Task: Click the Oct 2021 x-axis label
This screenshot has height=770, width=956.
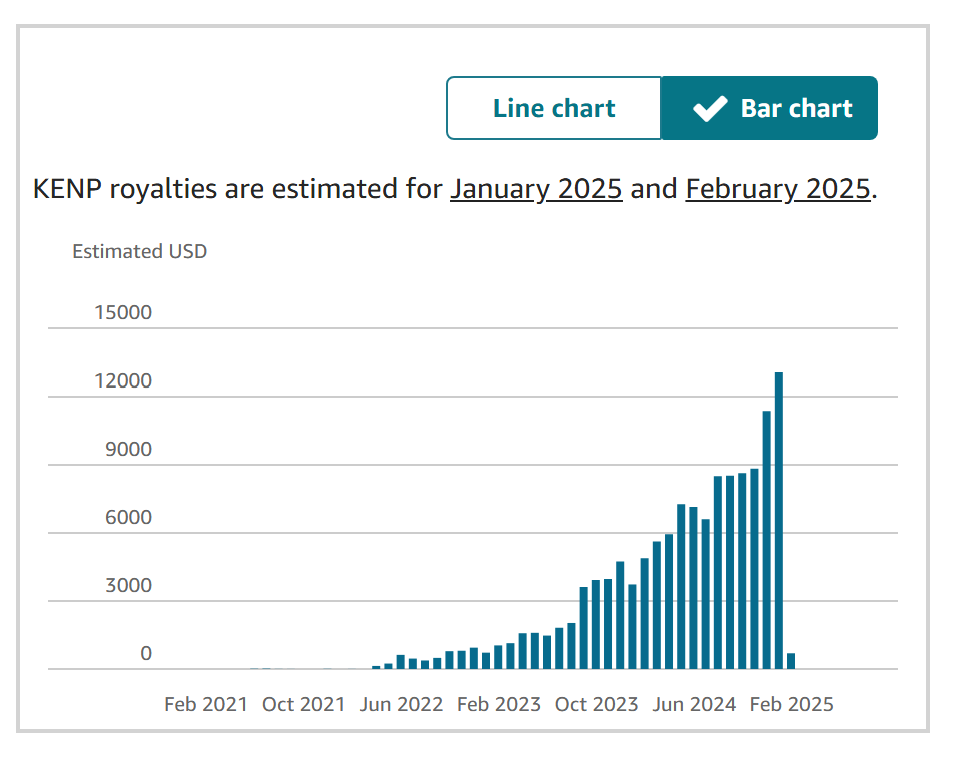Action: (304, 704)
